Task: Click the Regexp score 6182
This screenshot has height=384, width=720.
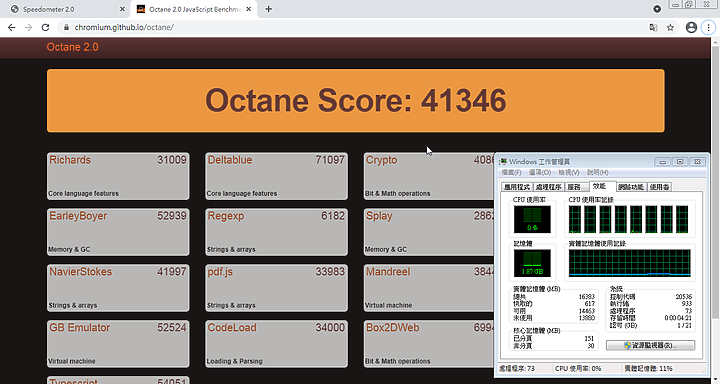Action: tap(333, 216)
